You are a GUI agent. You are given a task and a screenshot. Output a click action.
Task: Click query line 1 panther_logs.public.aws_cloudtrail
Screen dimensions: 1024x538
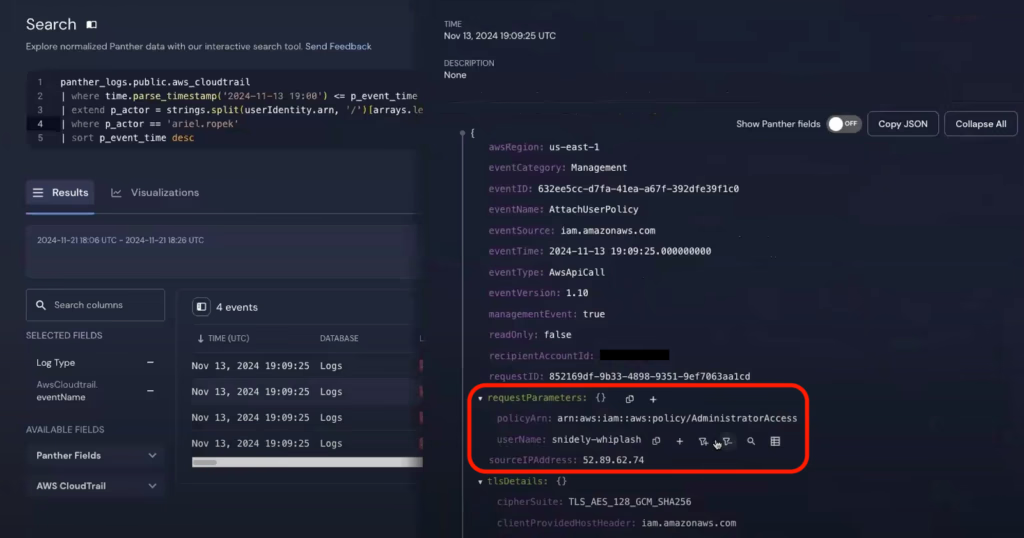[x=155, y=82]
